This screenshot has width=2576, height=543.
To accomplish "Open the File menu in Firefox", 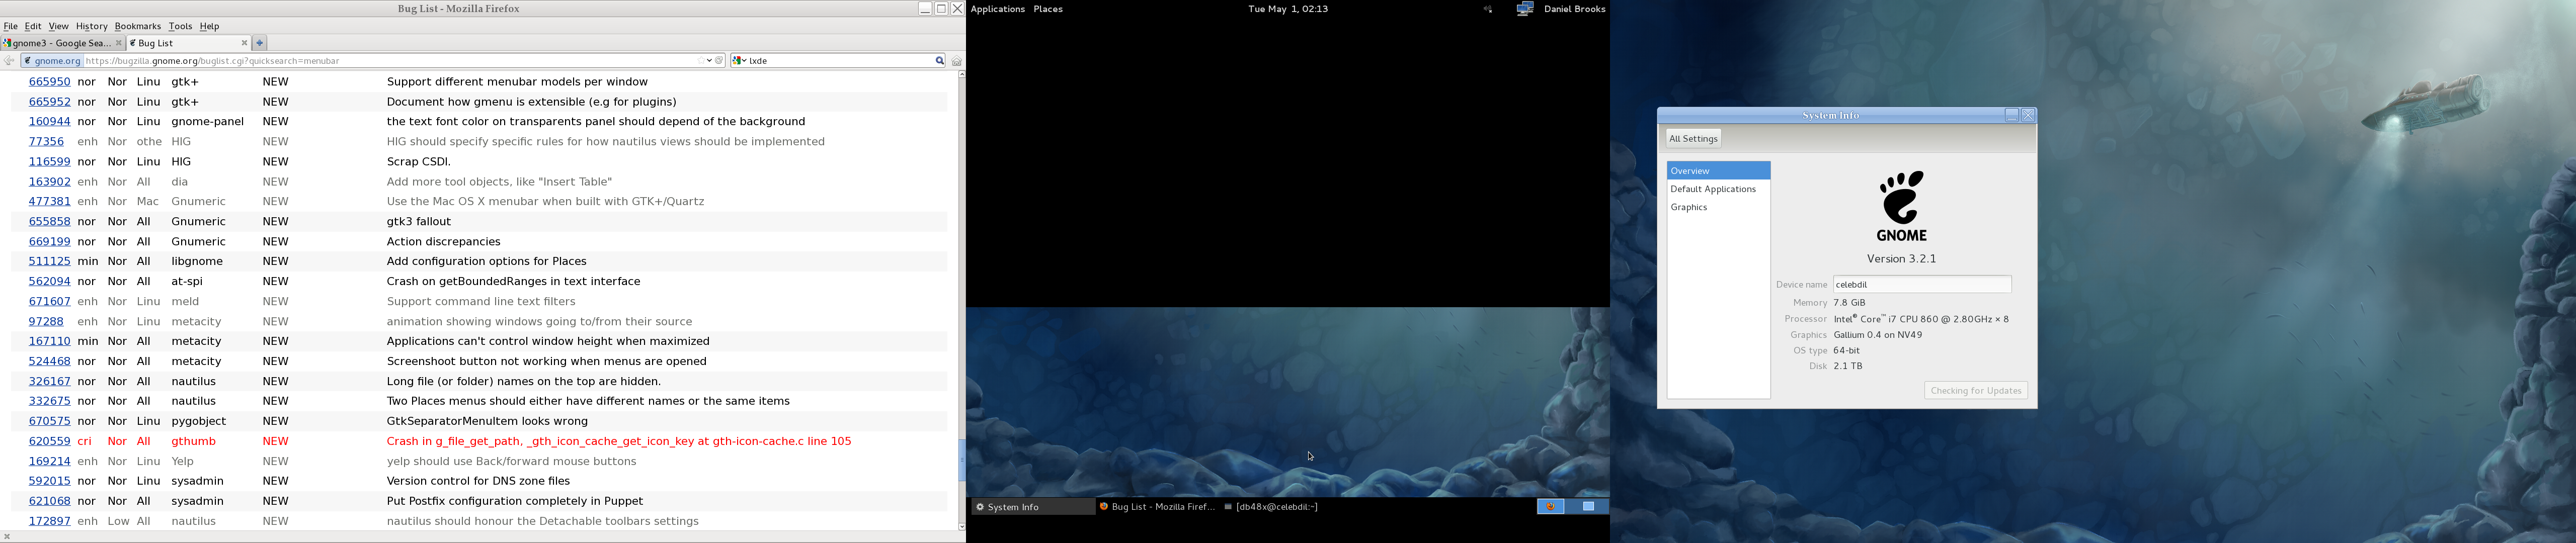I will [11, 27].
